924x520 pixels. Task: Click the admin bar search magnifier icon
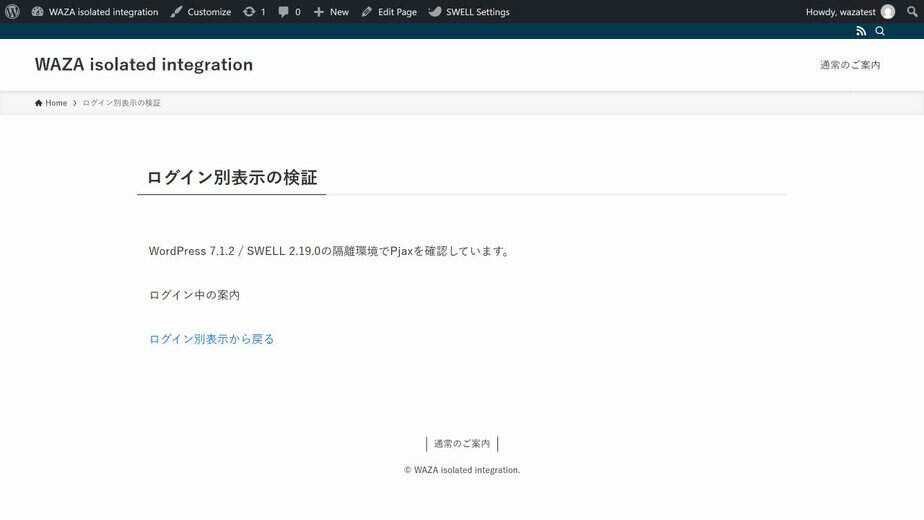pyautogui.click(x=912, y=12)
